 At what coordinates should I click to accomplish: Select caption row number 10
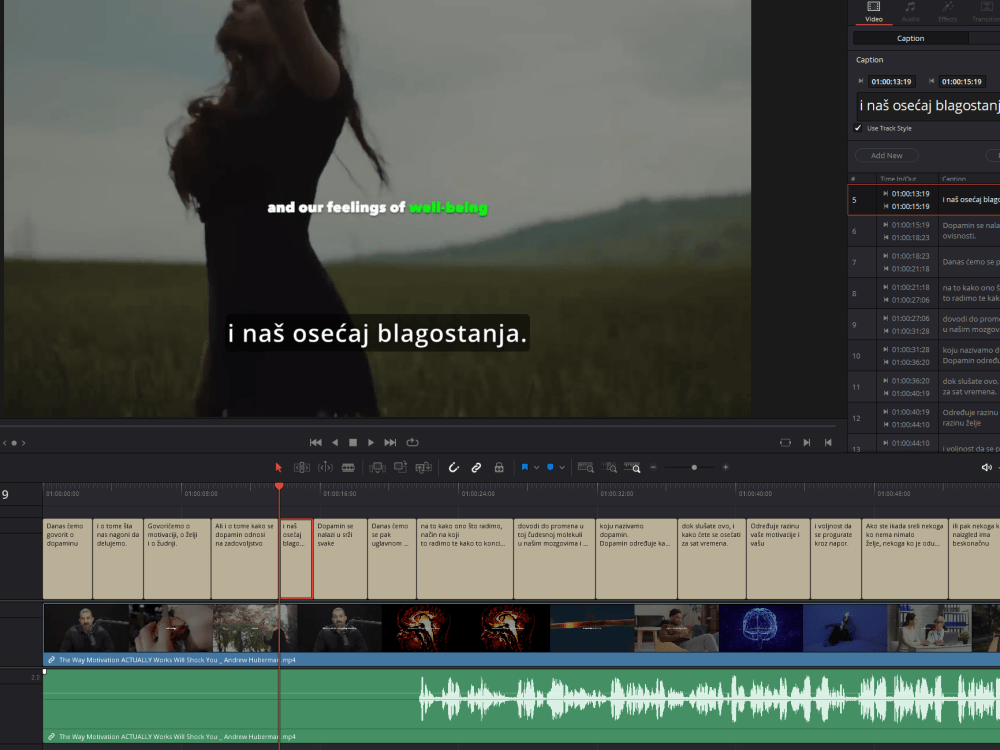coord(924,356)
